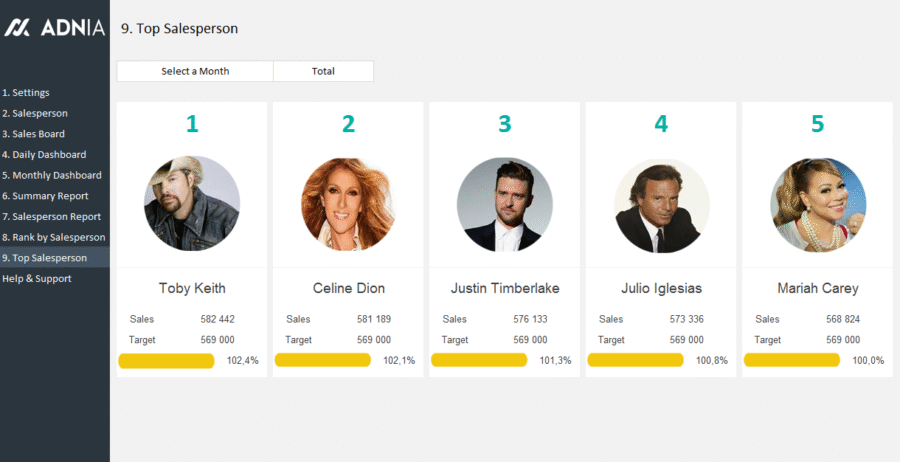The height and width of the screenshot is (462, 900).
Task: Click Mariah Carey's 100,0% progress bar
Action: click(x=791, y=361)
